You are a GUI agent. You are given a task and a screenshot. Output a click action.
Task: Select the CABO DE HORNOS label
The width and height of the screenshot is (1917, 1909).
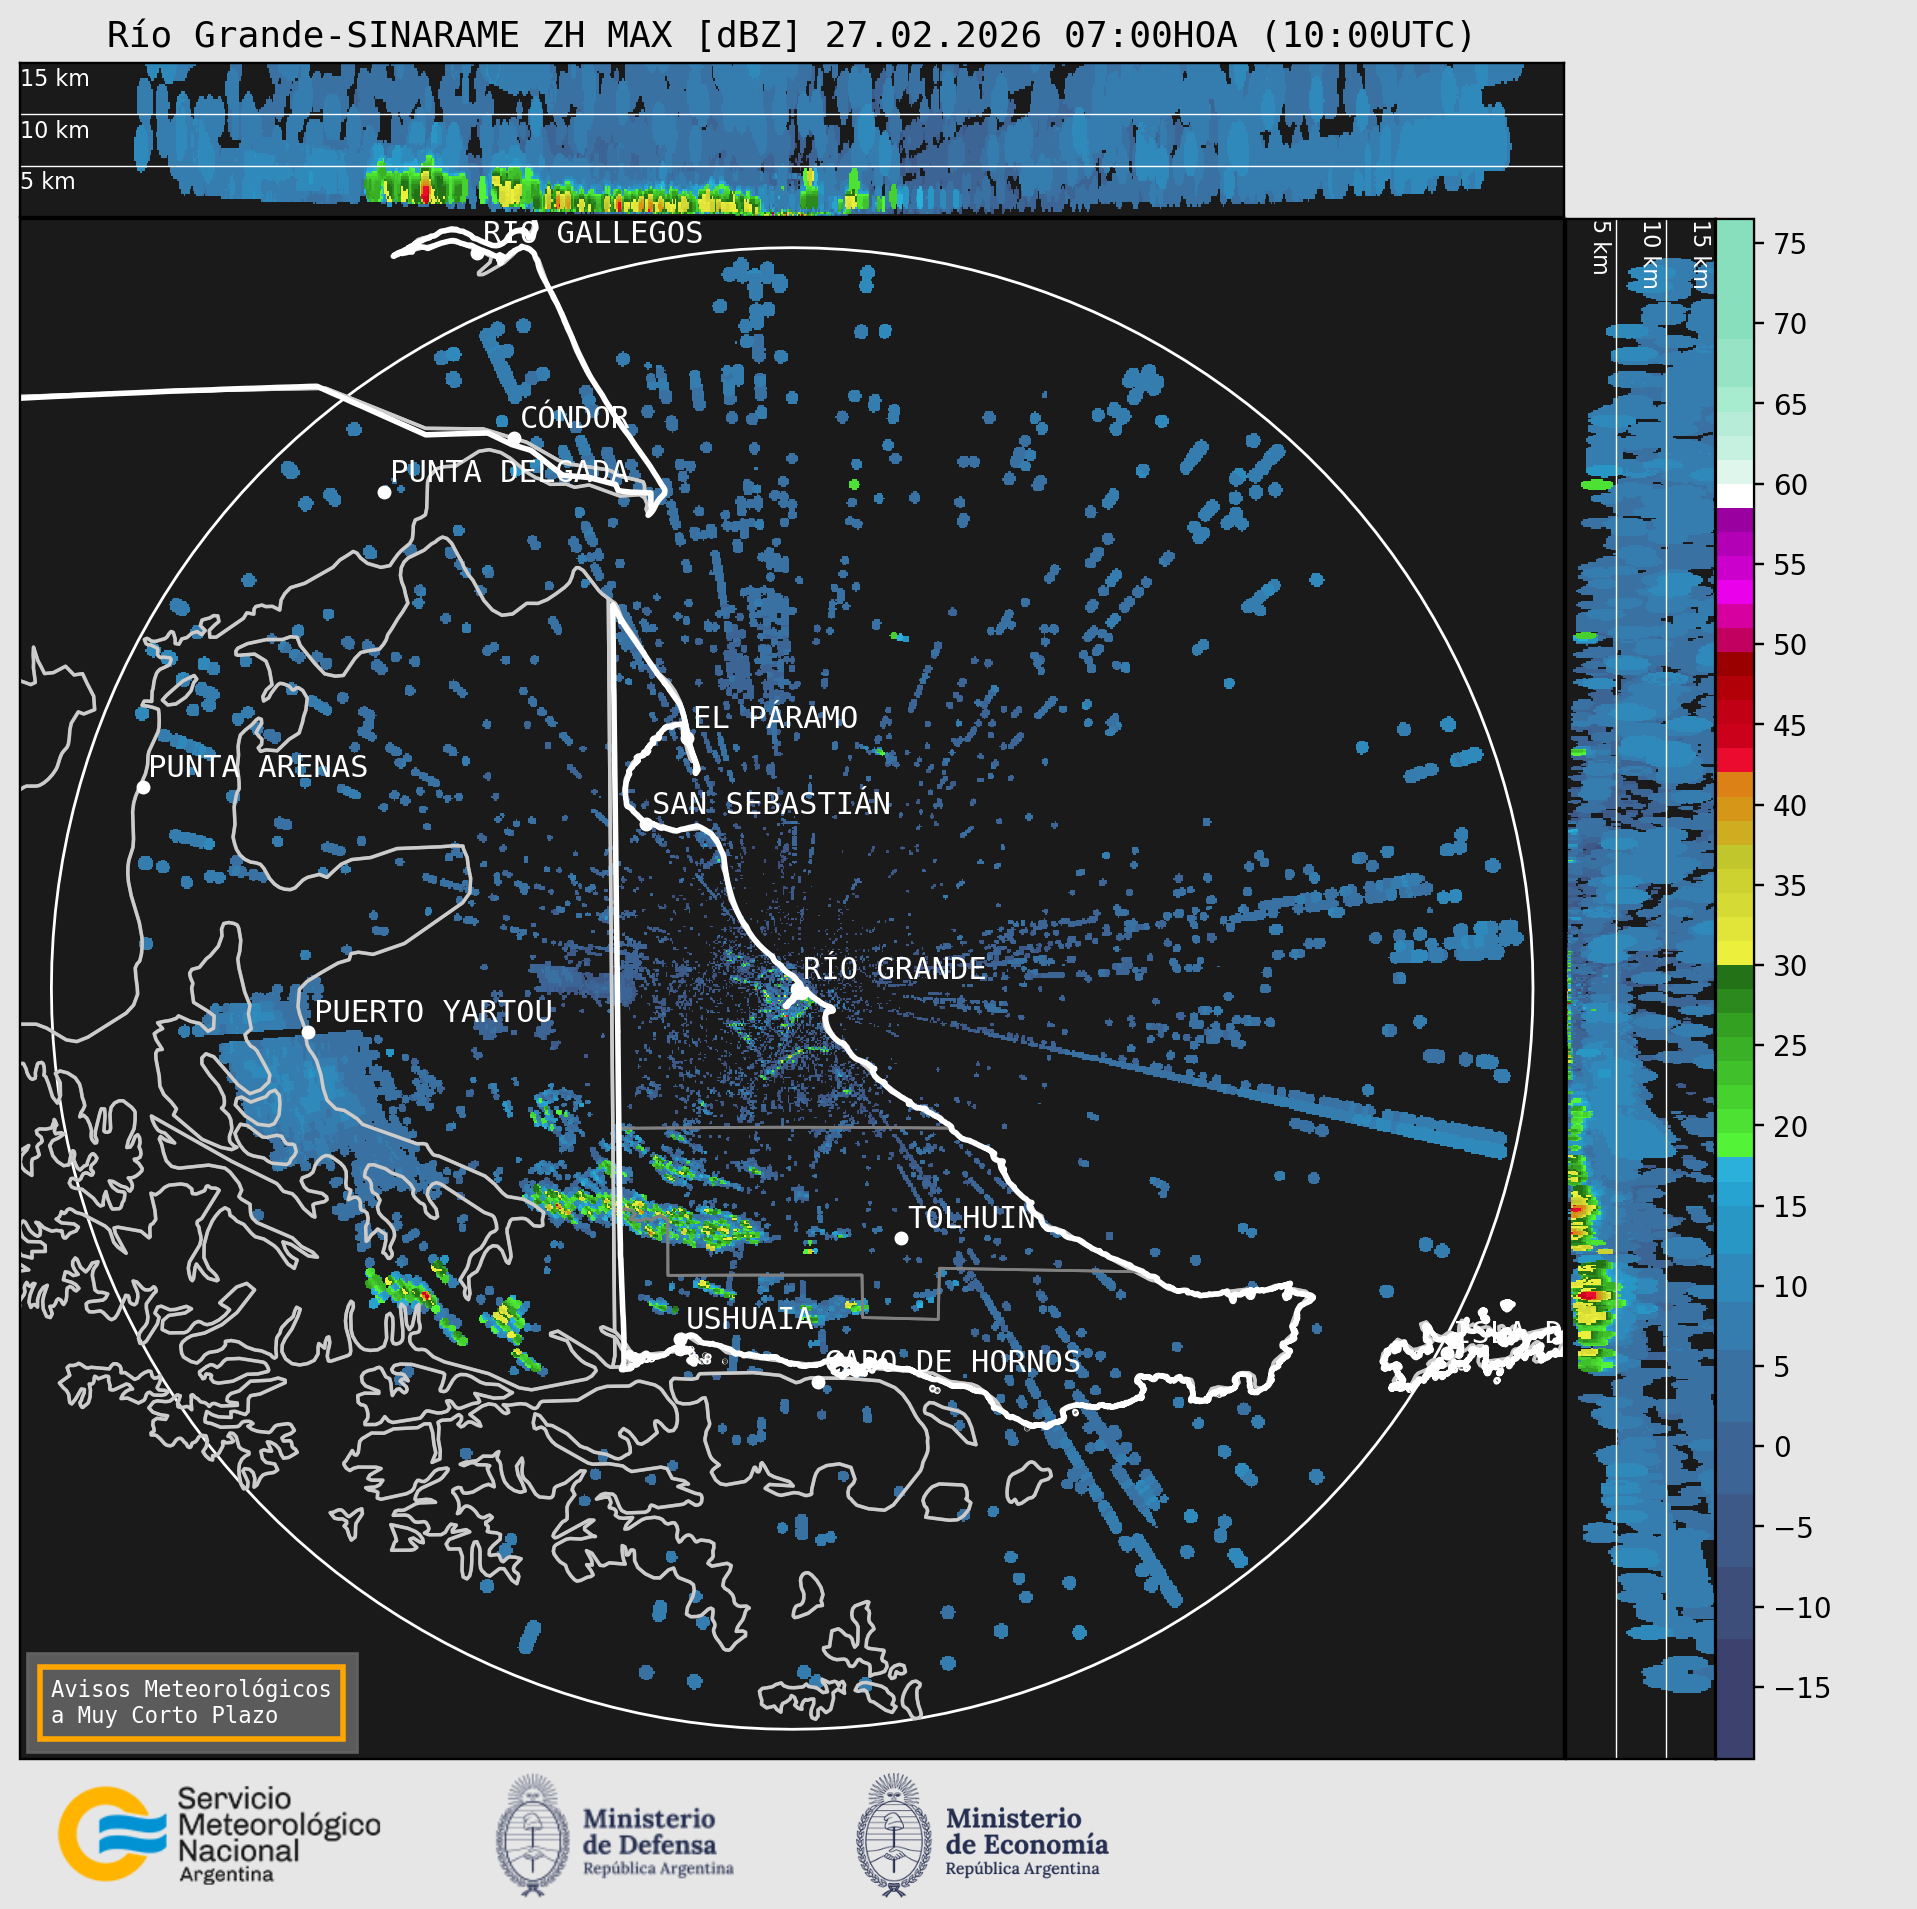pos(953,1361)
